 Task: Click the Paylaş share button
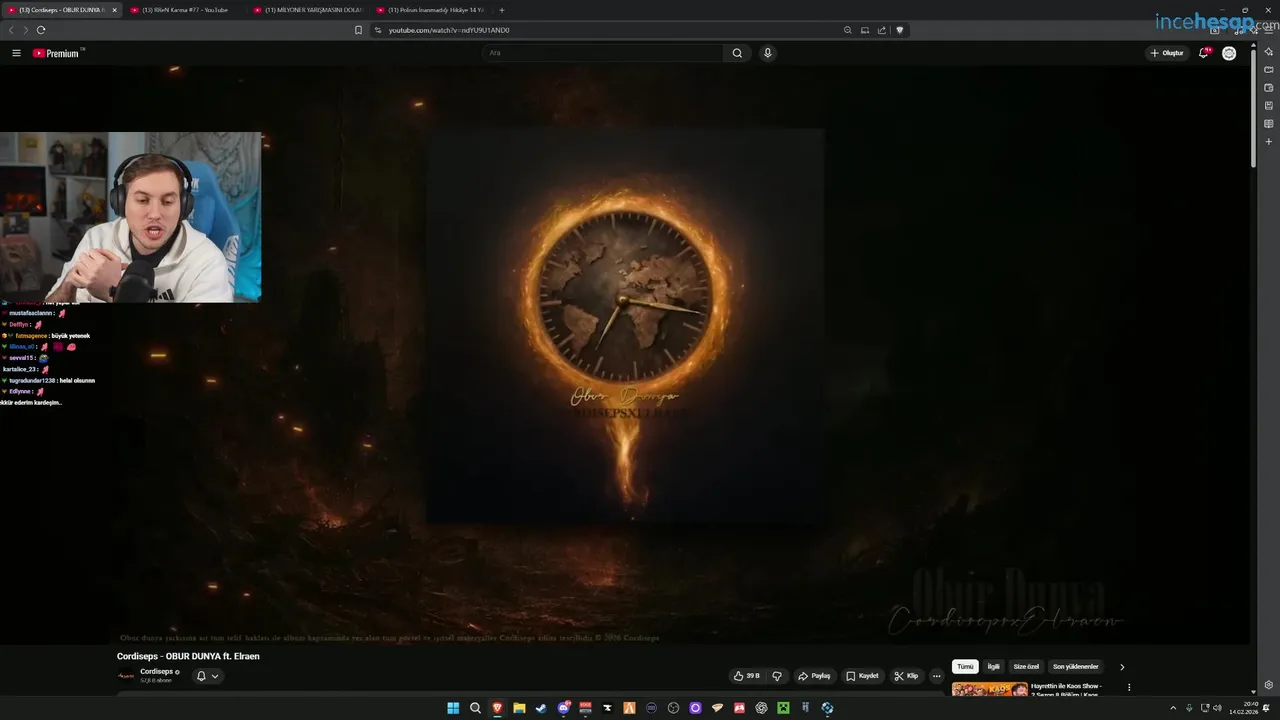click(x=814, y=676)
